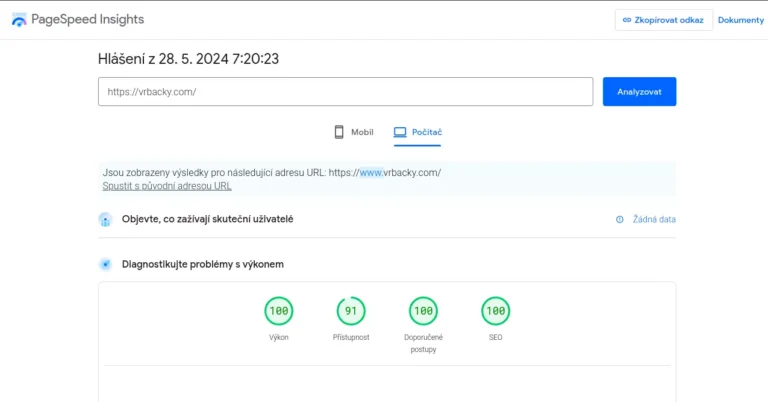Switch to the Mobil tab

[x=354, y=132]
